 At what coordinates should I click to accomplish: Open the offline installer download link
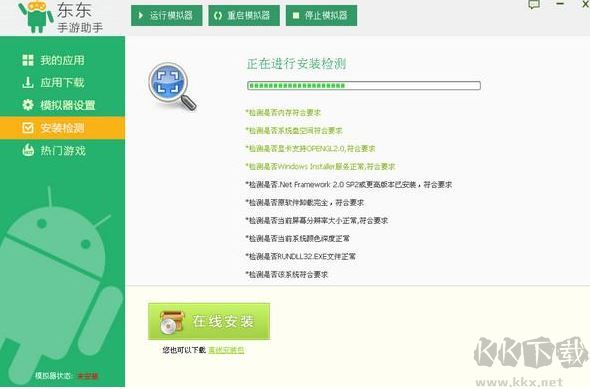[226, 350]
